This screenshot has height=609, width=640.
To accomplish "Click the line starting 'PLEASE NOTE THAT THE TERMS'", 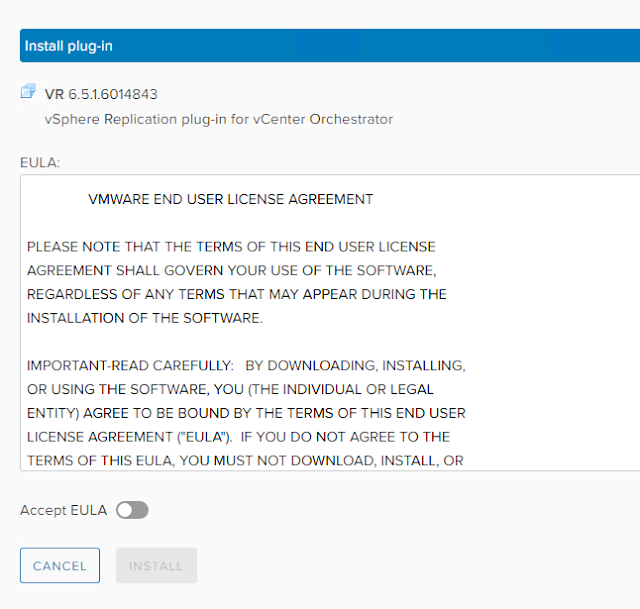I will coord(231,247).
